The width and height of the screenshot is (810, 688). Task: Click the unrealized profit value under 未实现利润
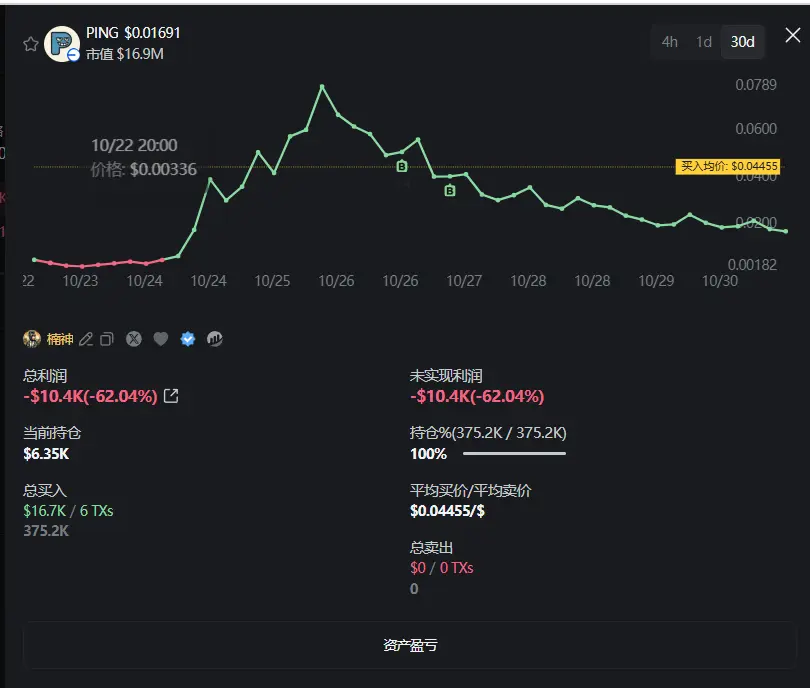click(x=477, y=396)
